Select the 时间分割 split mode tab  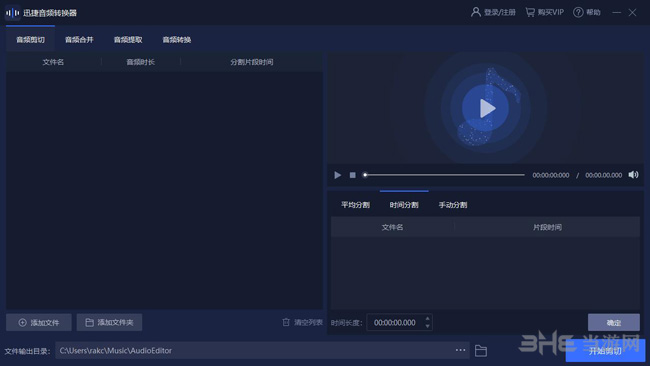(x=404, y=205)
